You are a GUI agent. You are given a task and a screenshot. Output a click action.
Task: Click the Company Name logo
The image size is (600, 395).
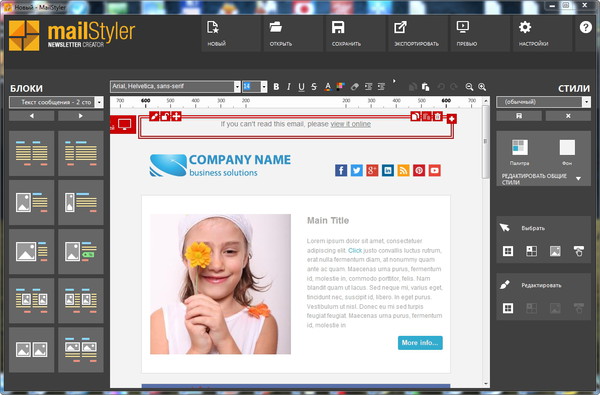pos(220,165)
